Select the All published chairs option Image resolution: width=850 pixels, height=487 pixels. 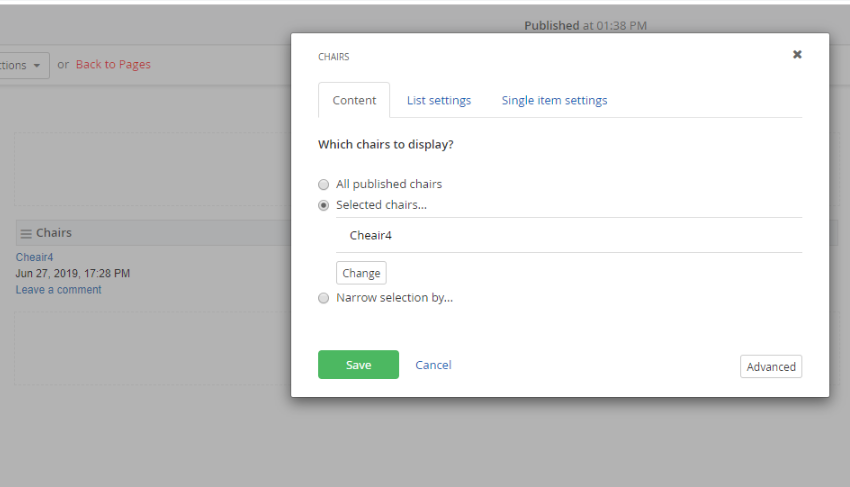coord(324,184)
